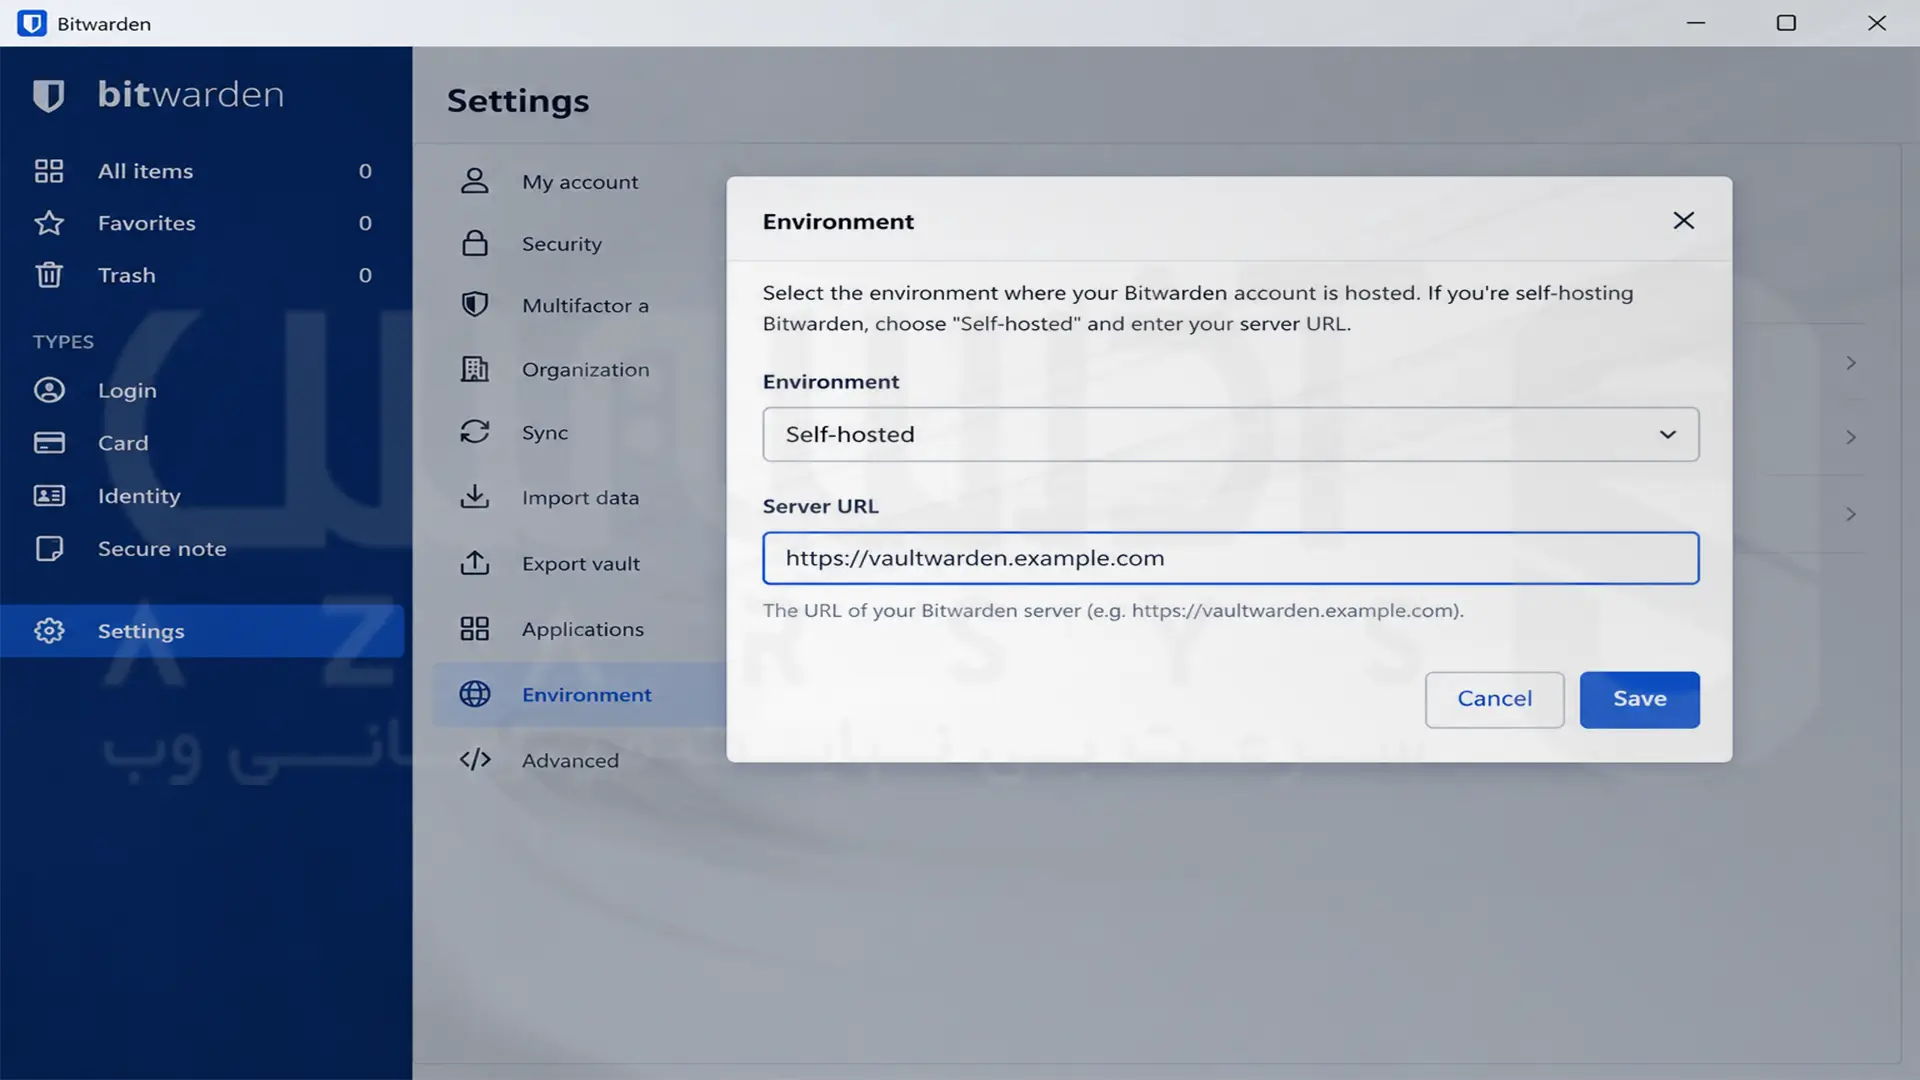Select the Favorites star icon
The width and height of the screenshot is (1920, 1080).
(x=49, y=223)
